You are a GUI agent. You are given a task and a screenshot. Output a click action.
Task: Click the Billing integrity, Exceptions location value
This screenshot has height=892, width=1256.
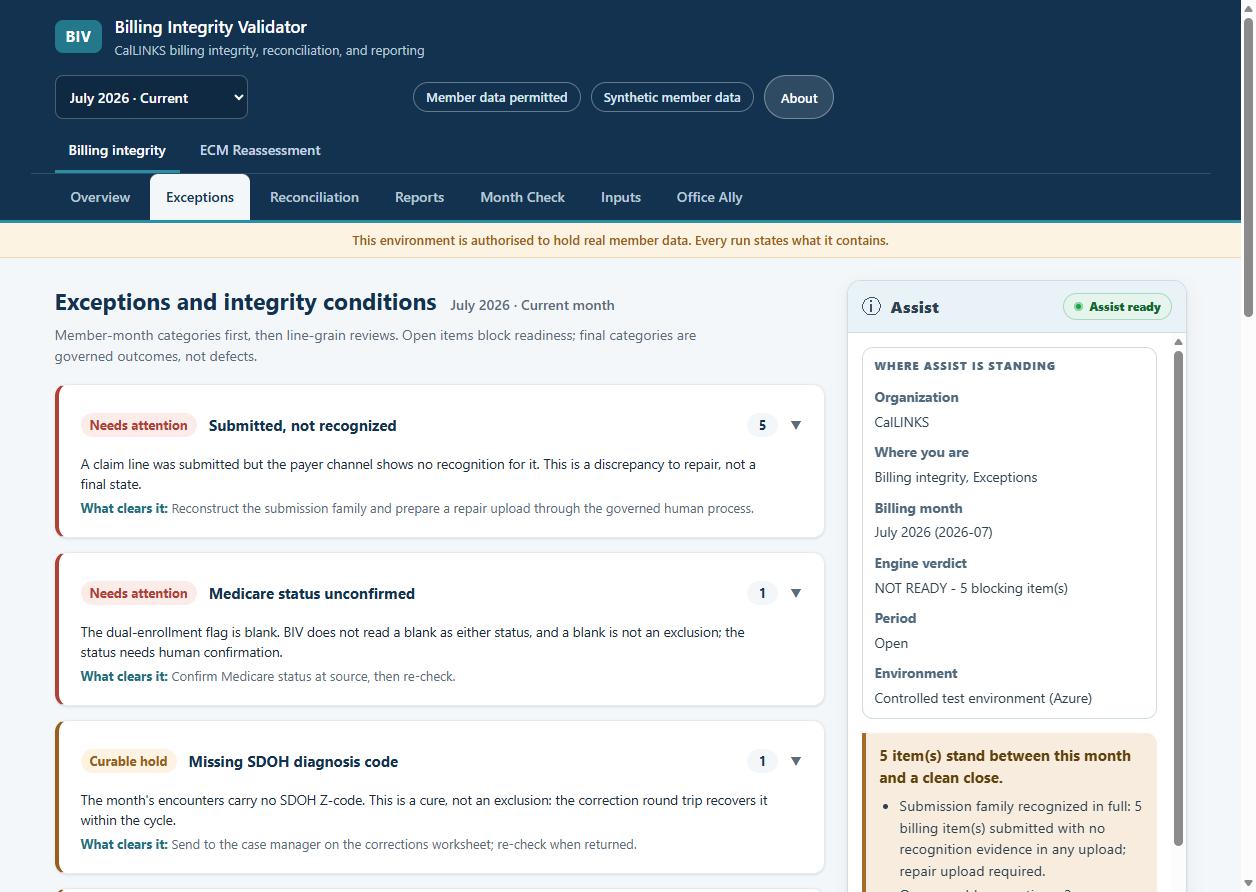tap(956, 477)
